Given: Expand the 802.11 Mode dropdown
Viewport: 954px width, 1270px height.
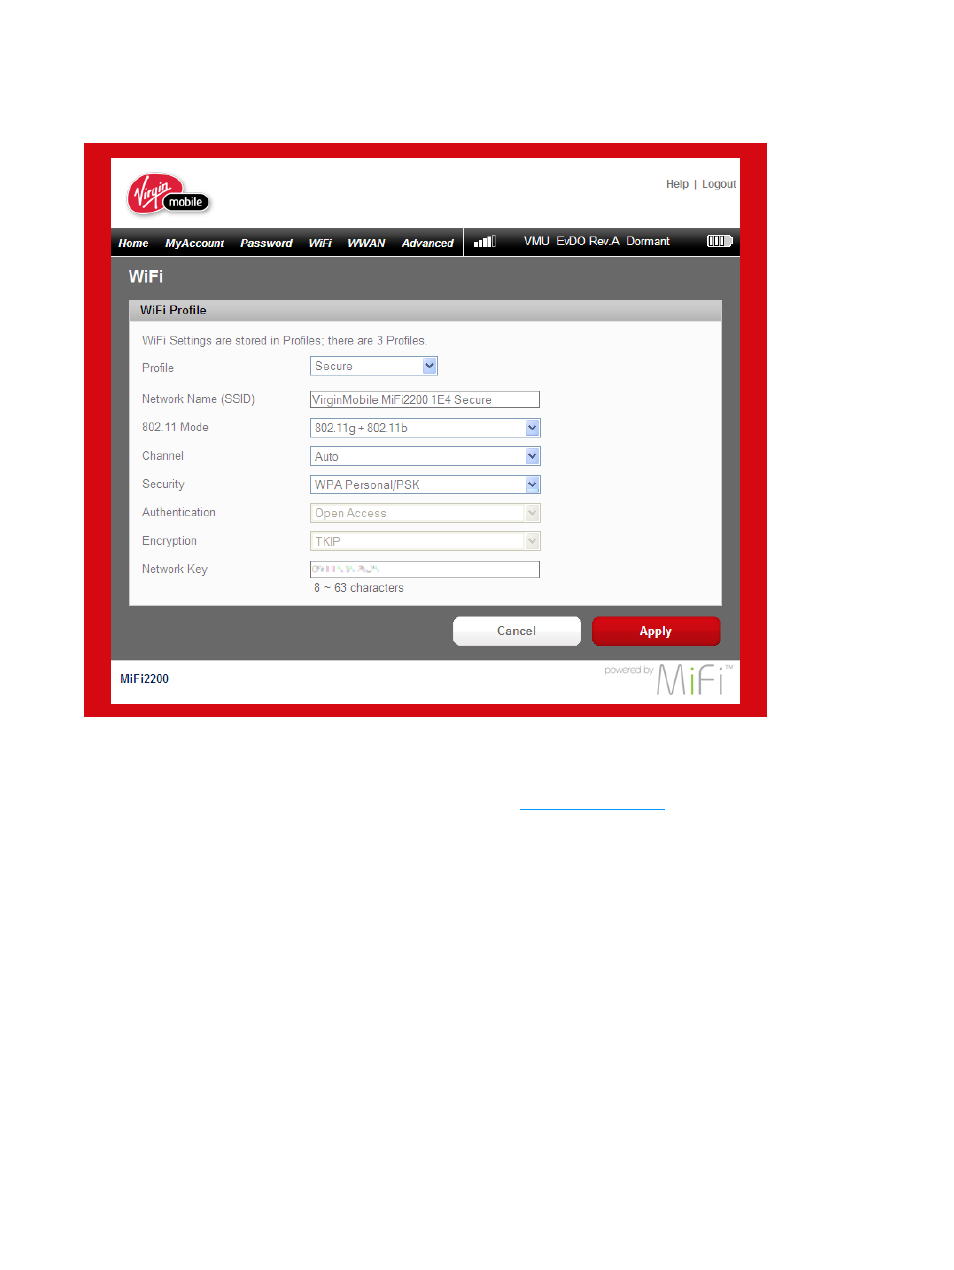Looking at the screenshot, I should 425,428.
